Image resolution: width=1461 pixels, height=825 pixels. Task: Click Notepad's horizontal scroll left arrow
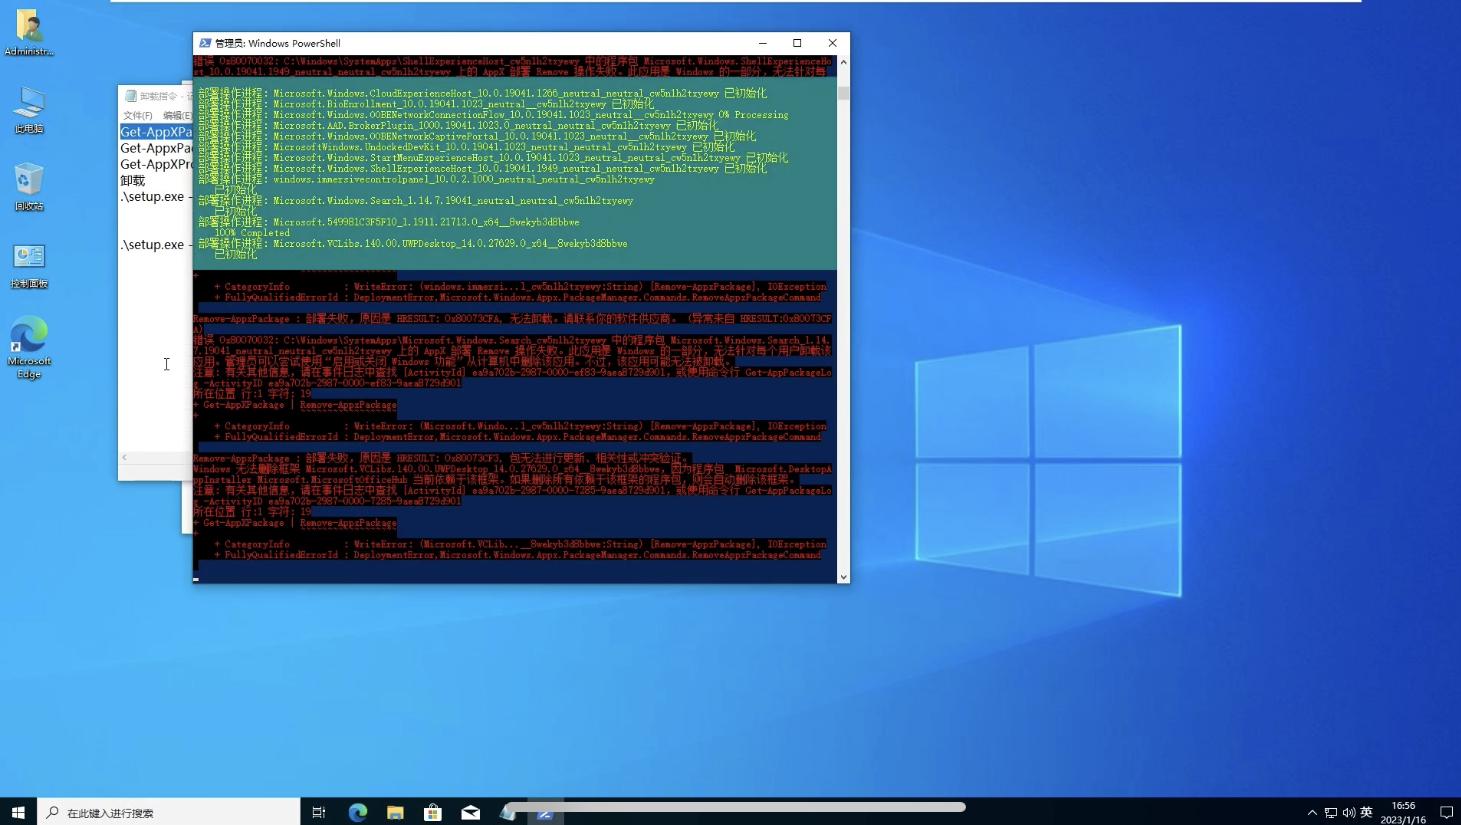coord(125,458)
